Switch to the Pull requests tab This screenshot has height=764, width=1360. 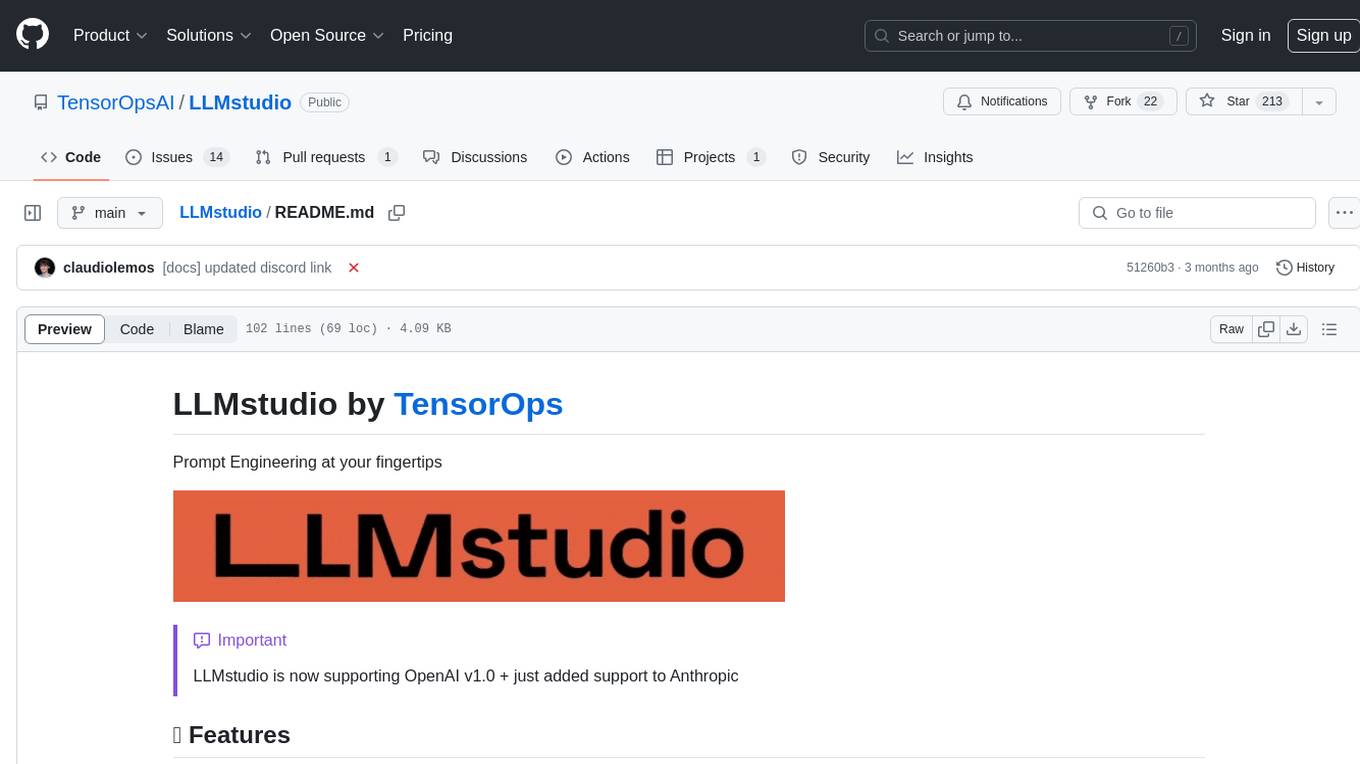click(326, 157)
